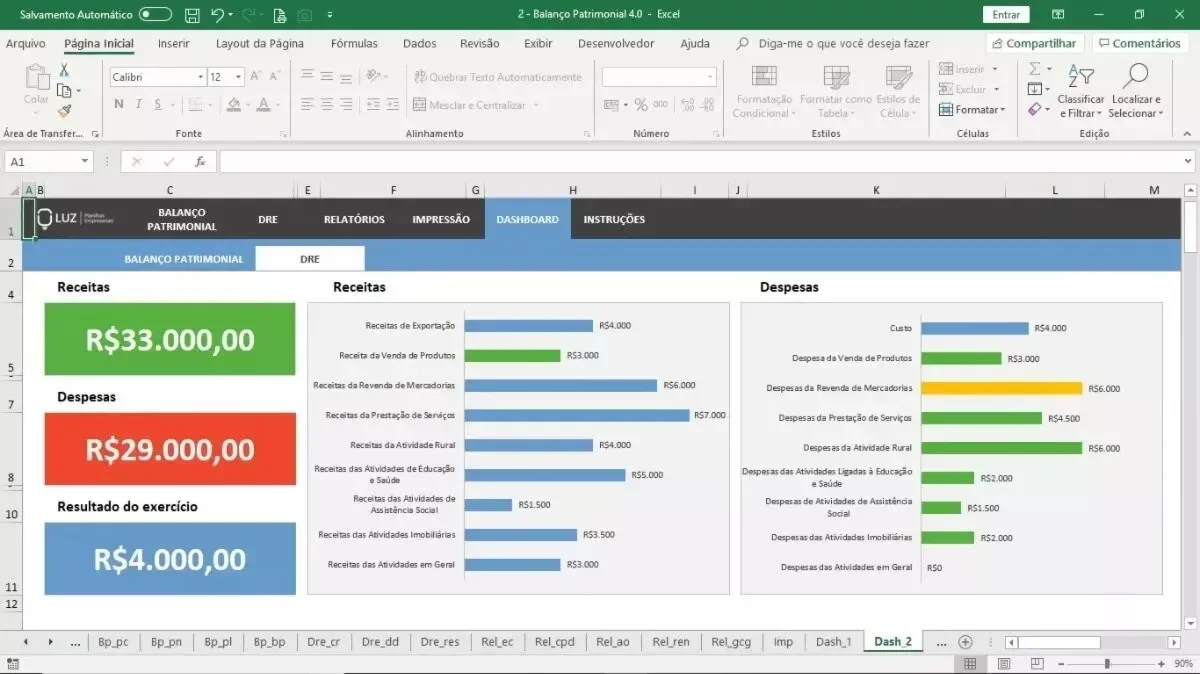Screen dimensions: 1200x674
Task: Switch to the DRE toggle under header
Action: 310,258
